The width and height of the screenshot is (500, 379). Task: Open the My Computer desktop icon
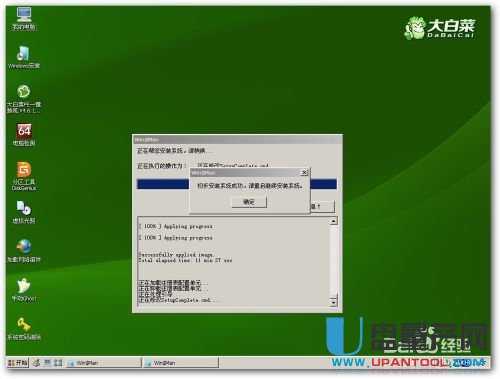tap(24, 18)
